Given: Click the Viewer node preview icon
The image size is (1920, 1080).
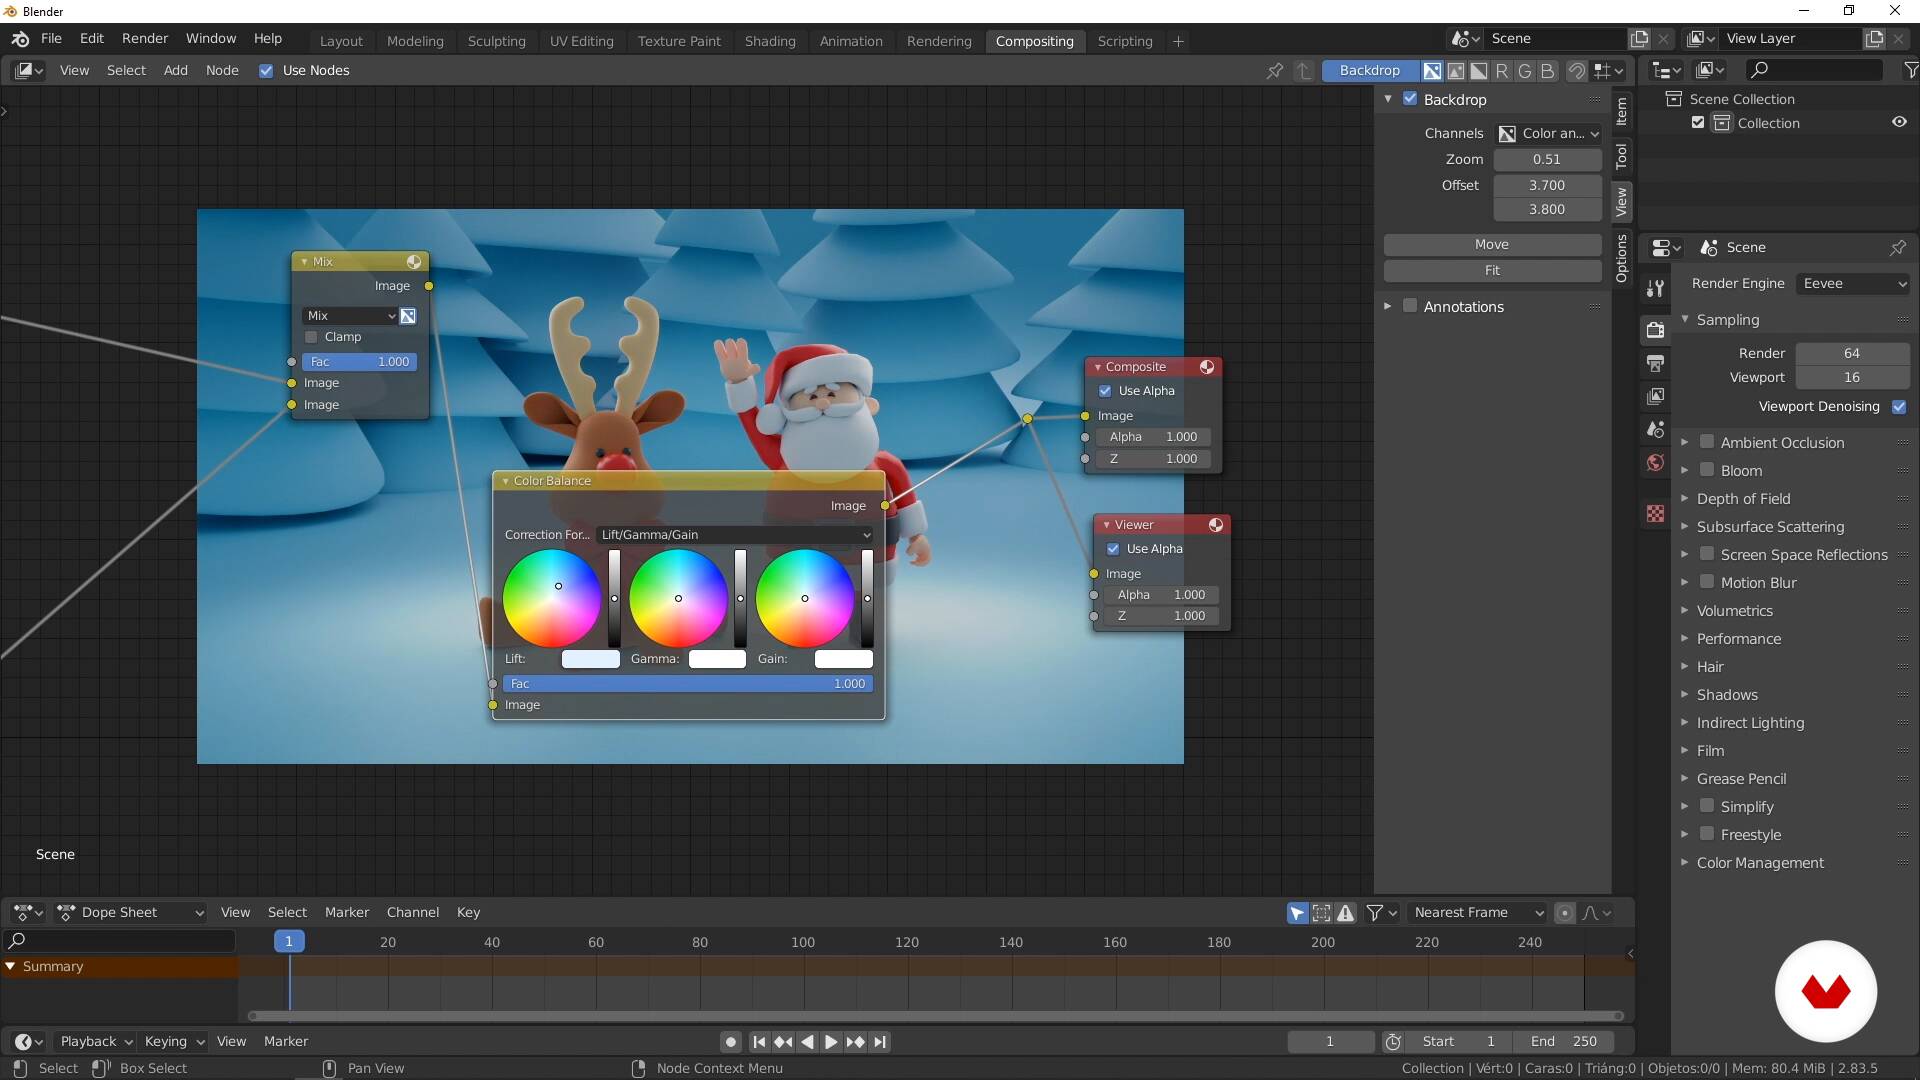Looking at the screenshot, I should (1215, 525).
